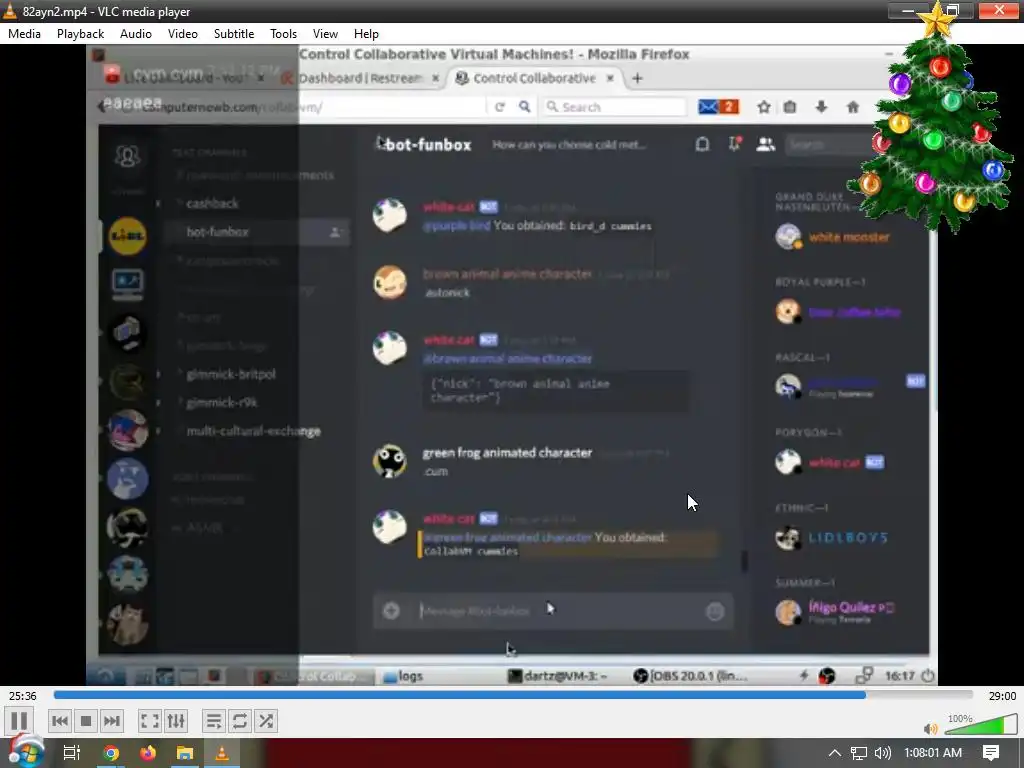Select the Dashboard Restream tab in the video
Screen dimensions: 1024x768
tap(361, 78)
